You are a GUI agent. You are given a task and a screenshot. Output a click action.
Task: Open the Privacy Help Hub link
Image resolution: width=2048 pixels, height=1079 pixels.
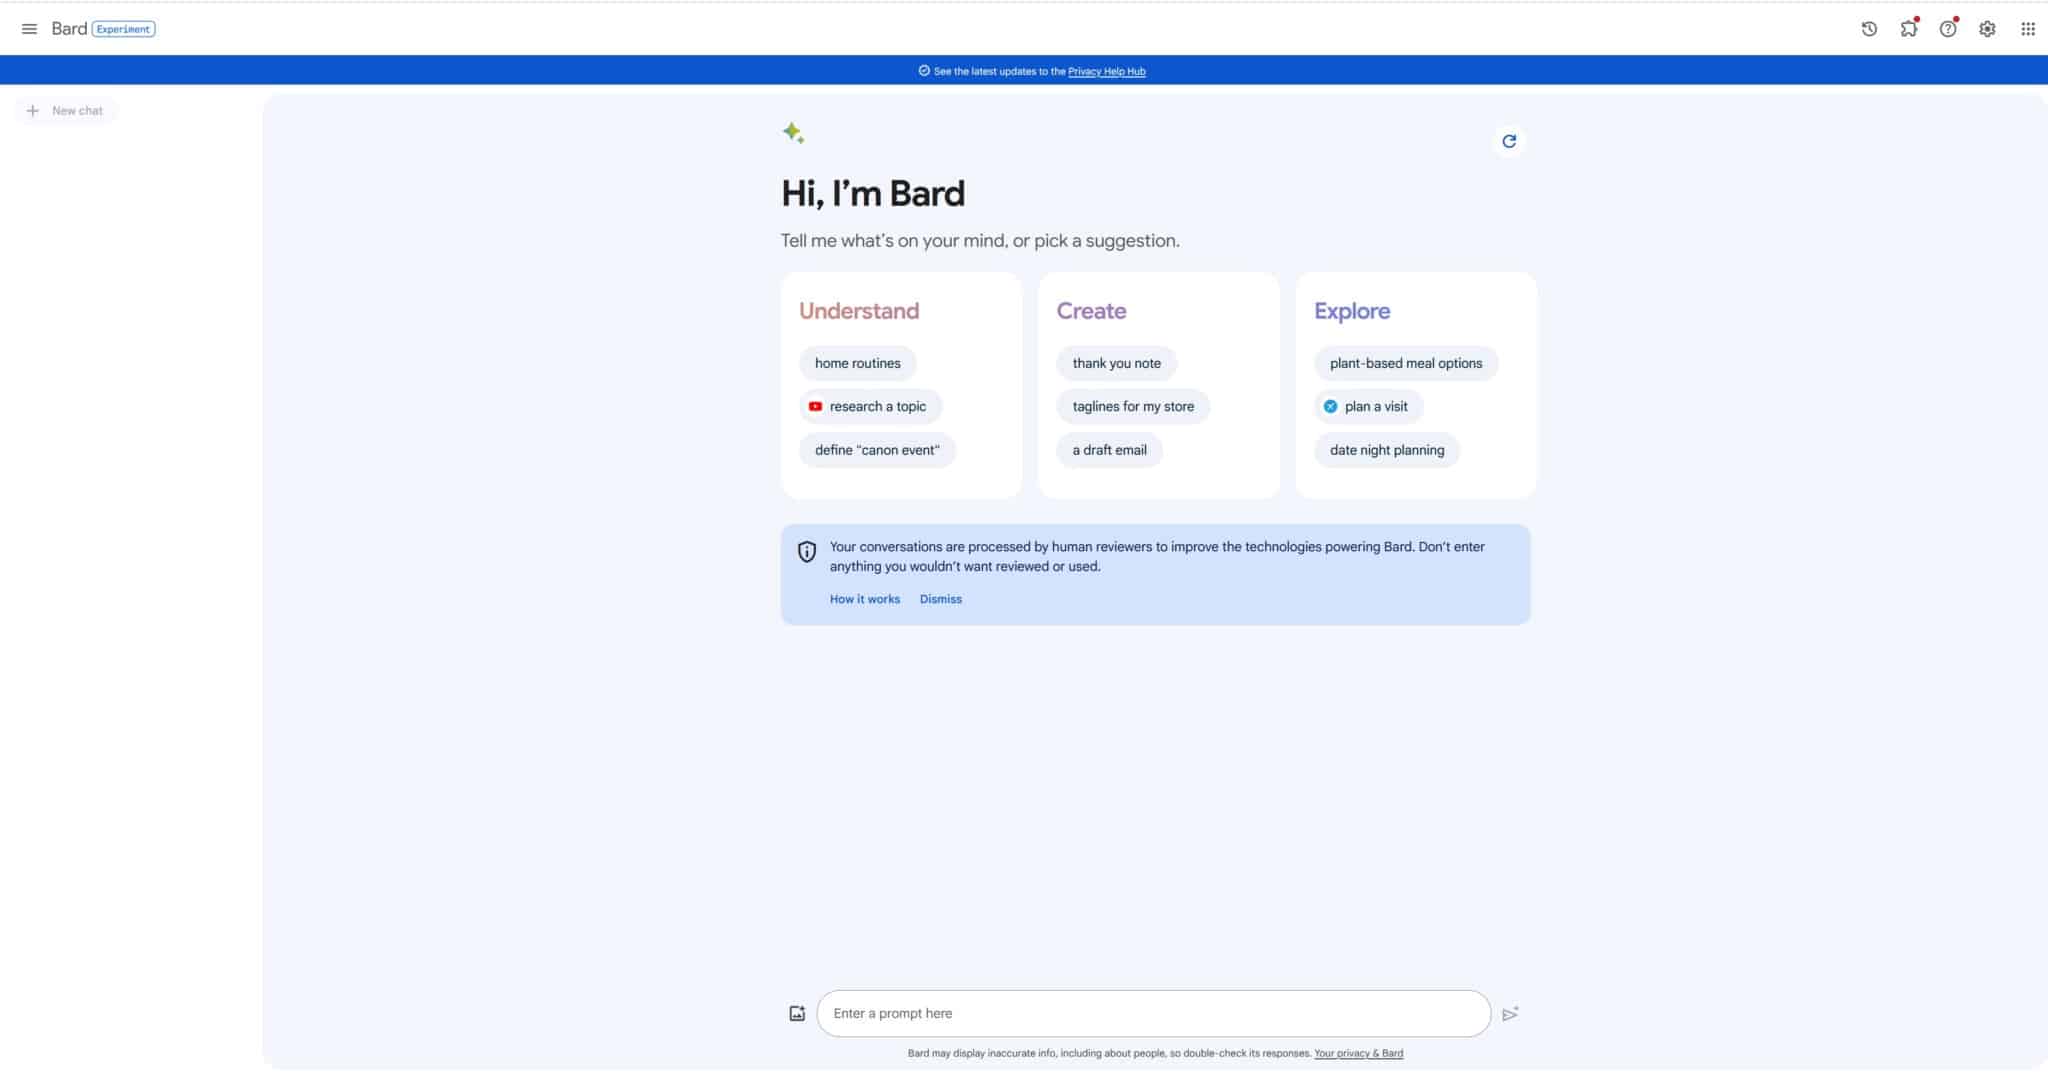coord(1106,71)
